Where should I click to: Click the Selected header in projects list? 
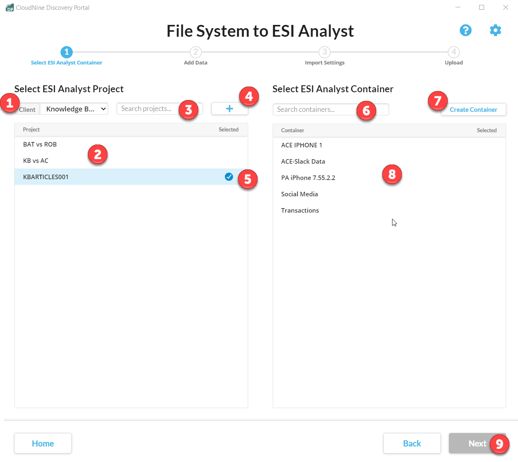click(x=229, y=129)
